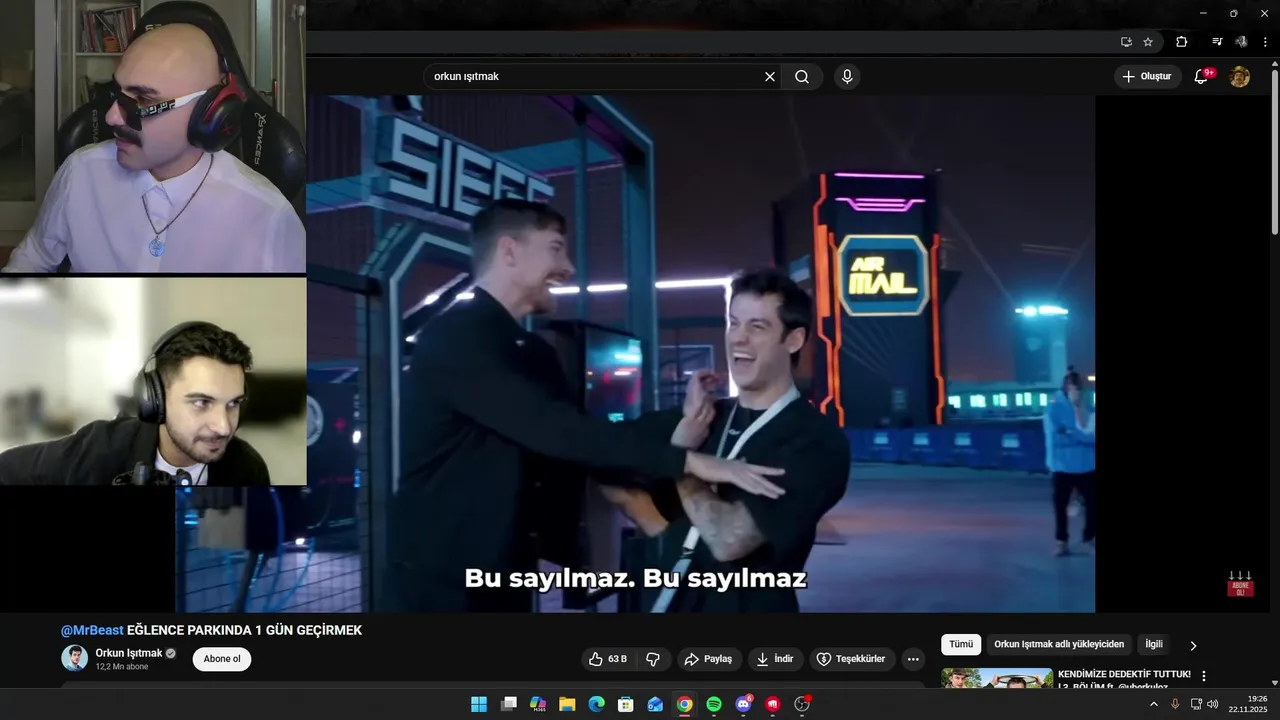Switch to Chrome on the taskbar

point(684,704)
